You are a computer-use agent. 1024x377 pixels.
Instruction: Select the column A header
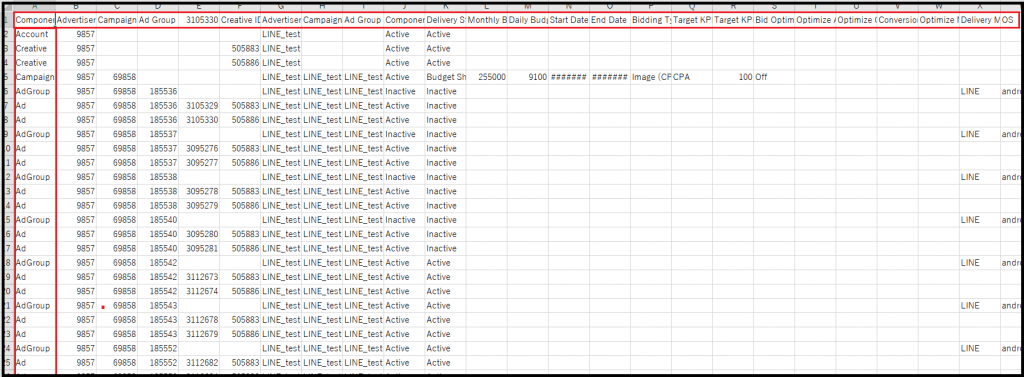point(34,8)
